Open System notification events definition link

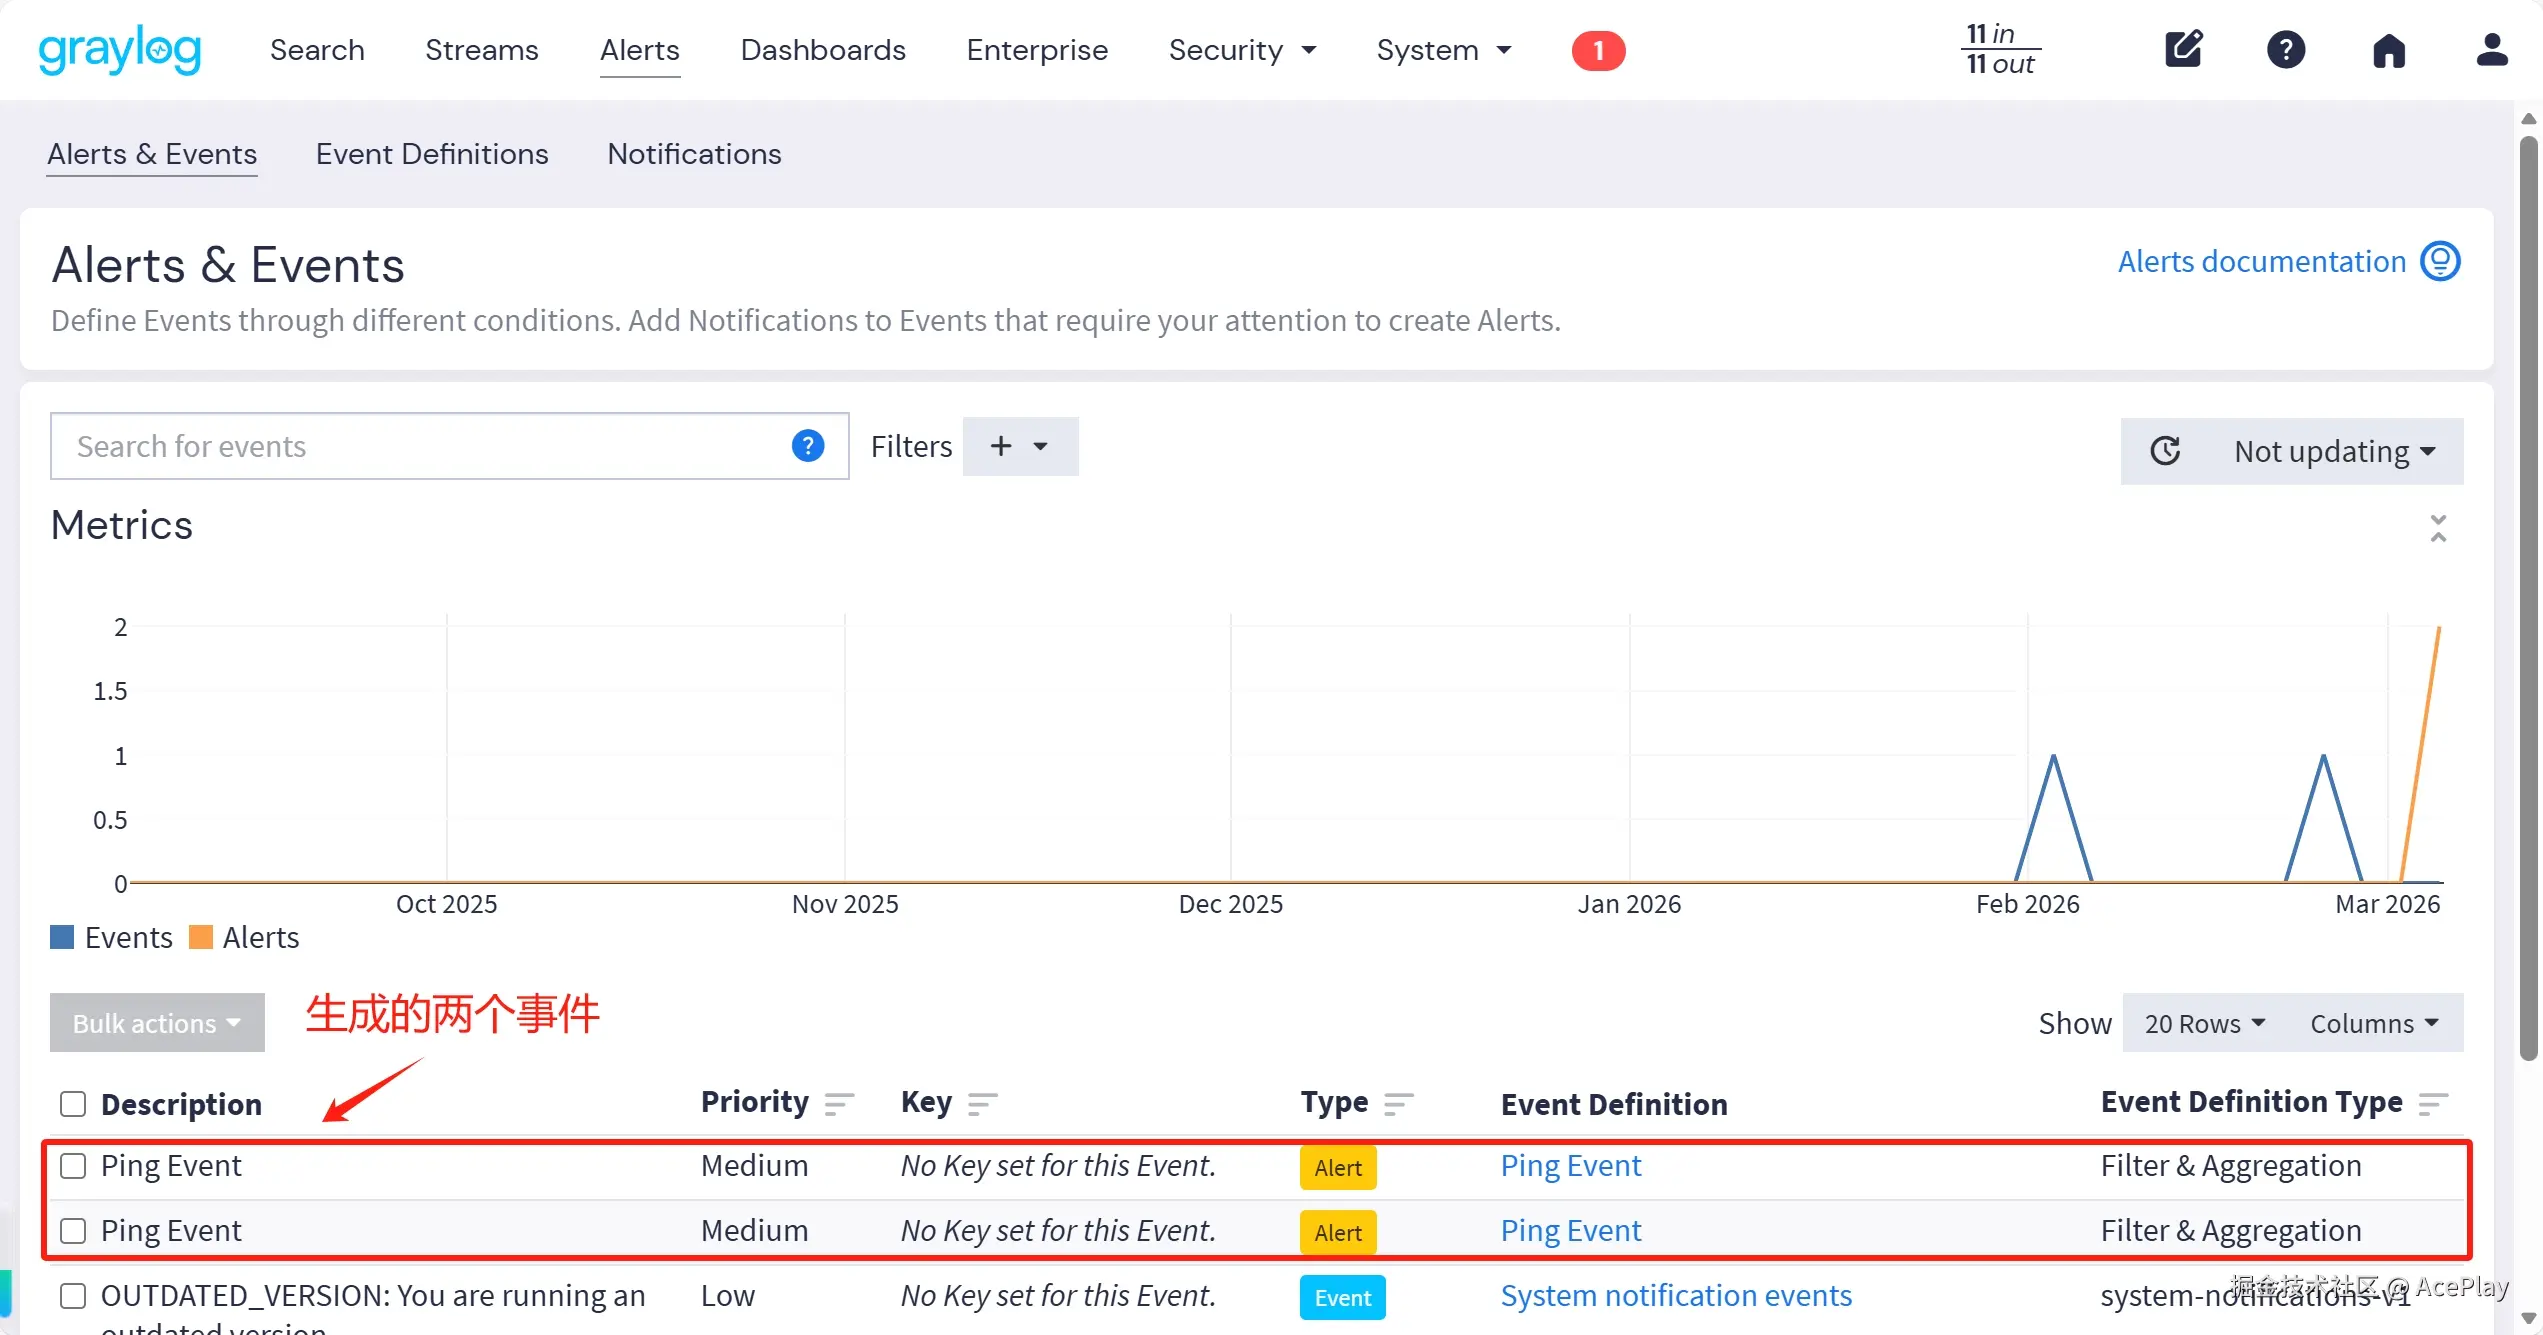tap(1676, 1296)
